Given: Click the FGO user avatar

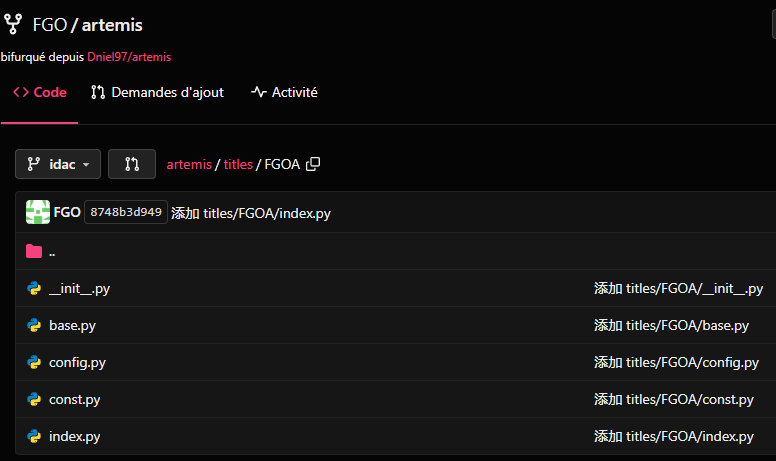Looking at the screenshot, I should (x=37, y=212).
